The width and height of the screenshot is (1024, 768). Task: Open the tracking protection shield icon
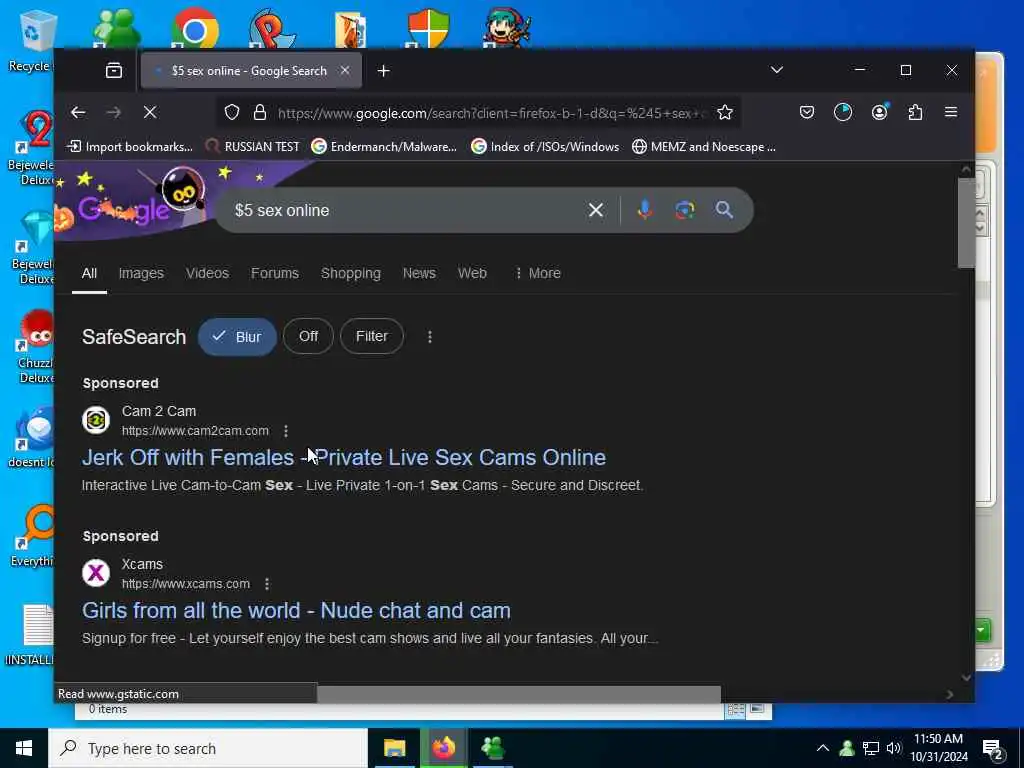tap(232, 112)
